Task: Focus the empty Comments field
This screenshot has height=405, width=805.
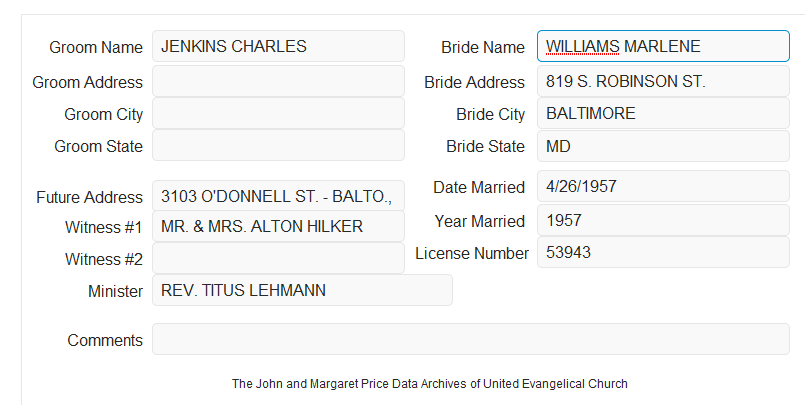Action: pyautogui.click(x=471, y=339)
